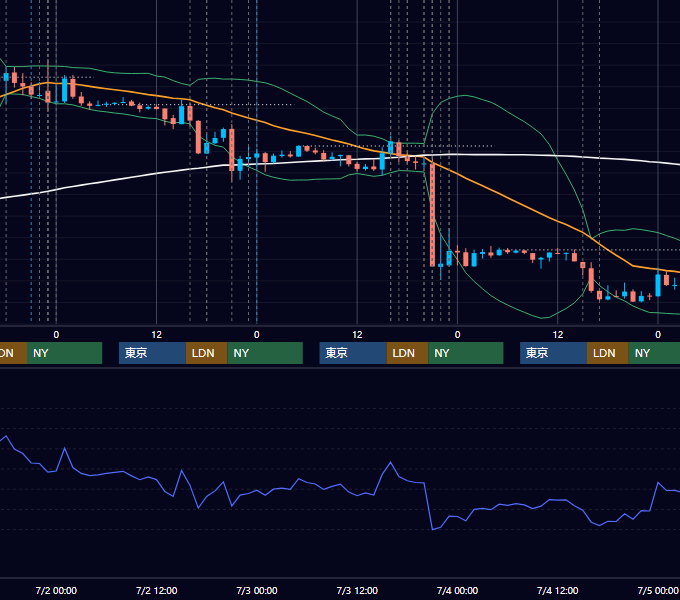The width and height of the screenshot is (680, 600).
Task: Select 東京 session block under the 7/3 12:00 gridline
Action: tap(353, 353)
